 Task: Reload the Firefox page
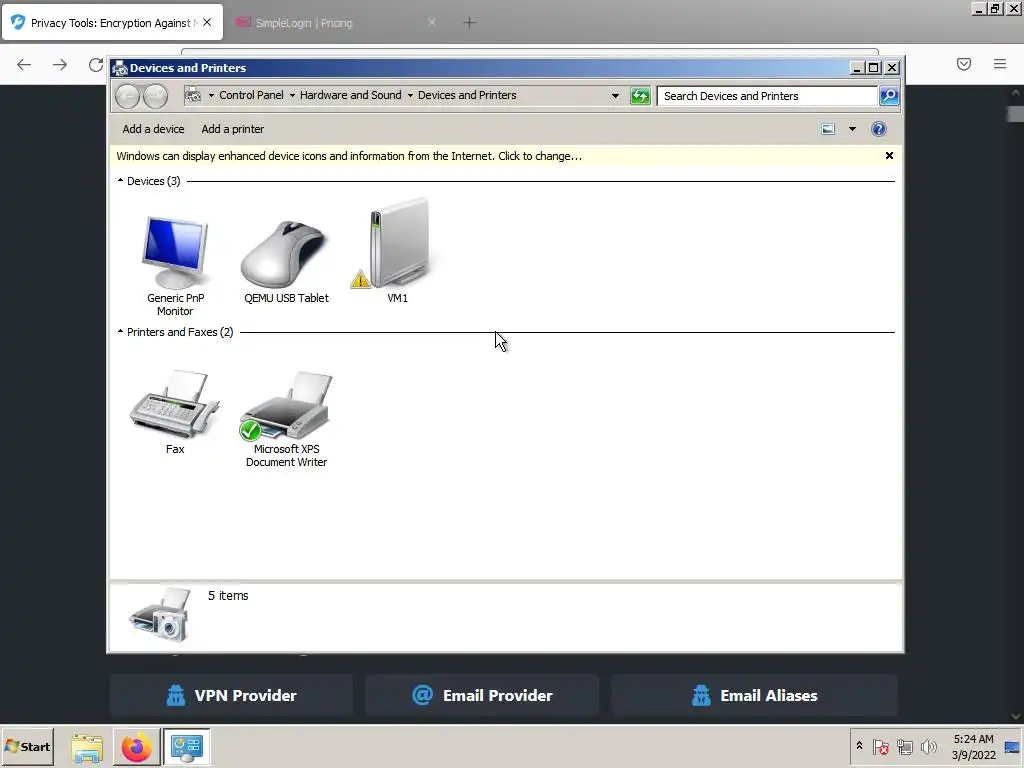96,64
